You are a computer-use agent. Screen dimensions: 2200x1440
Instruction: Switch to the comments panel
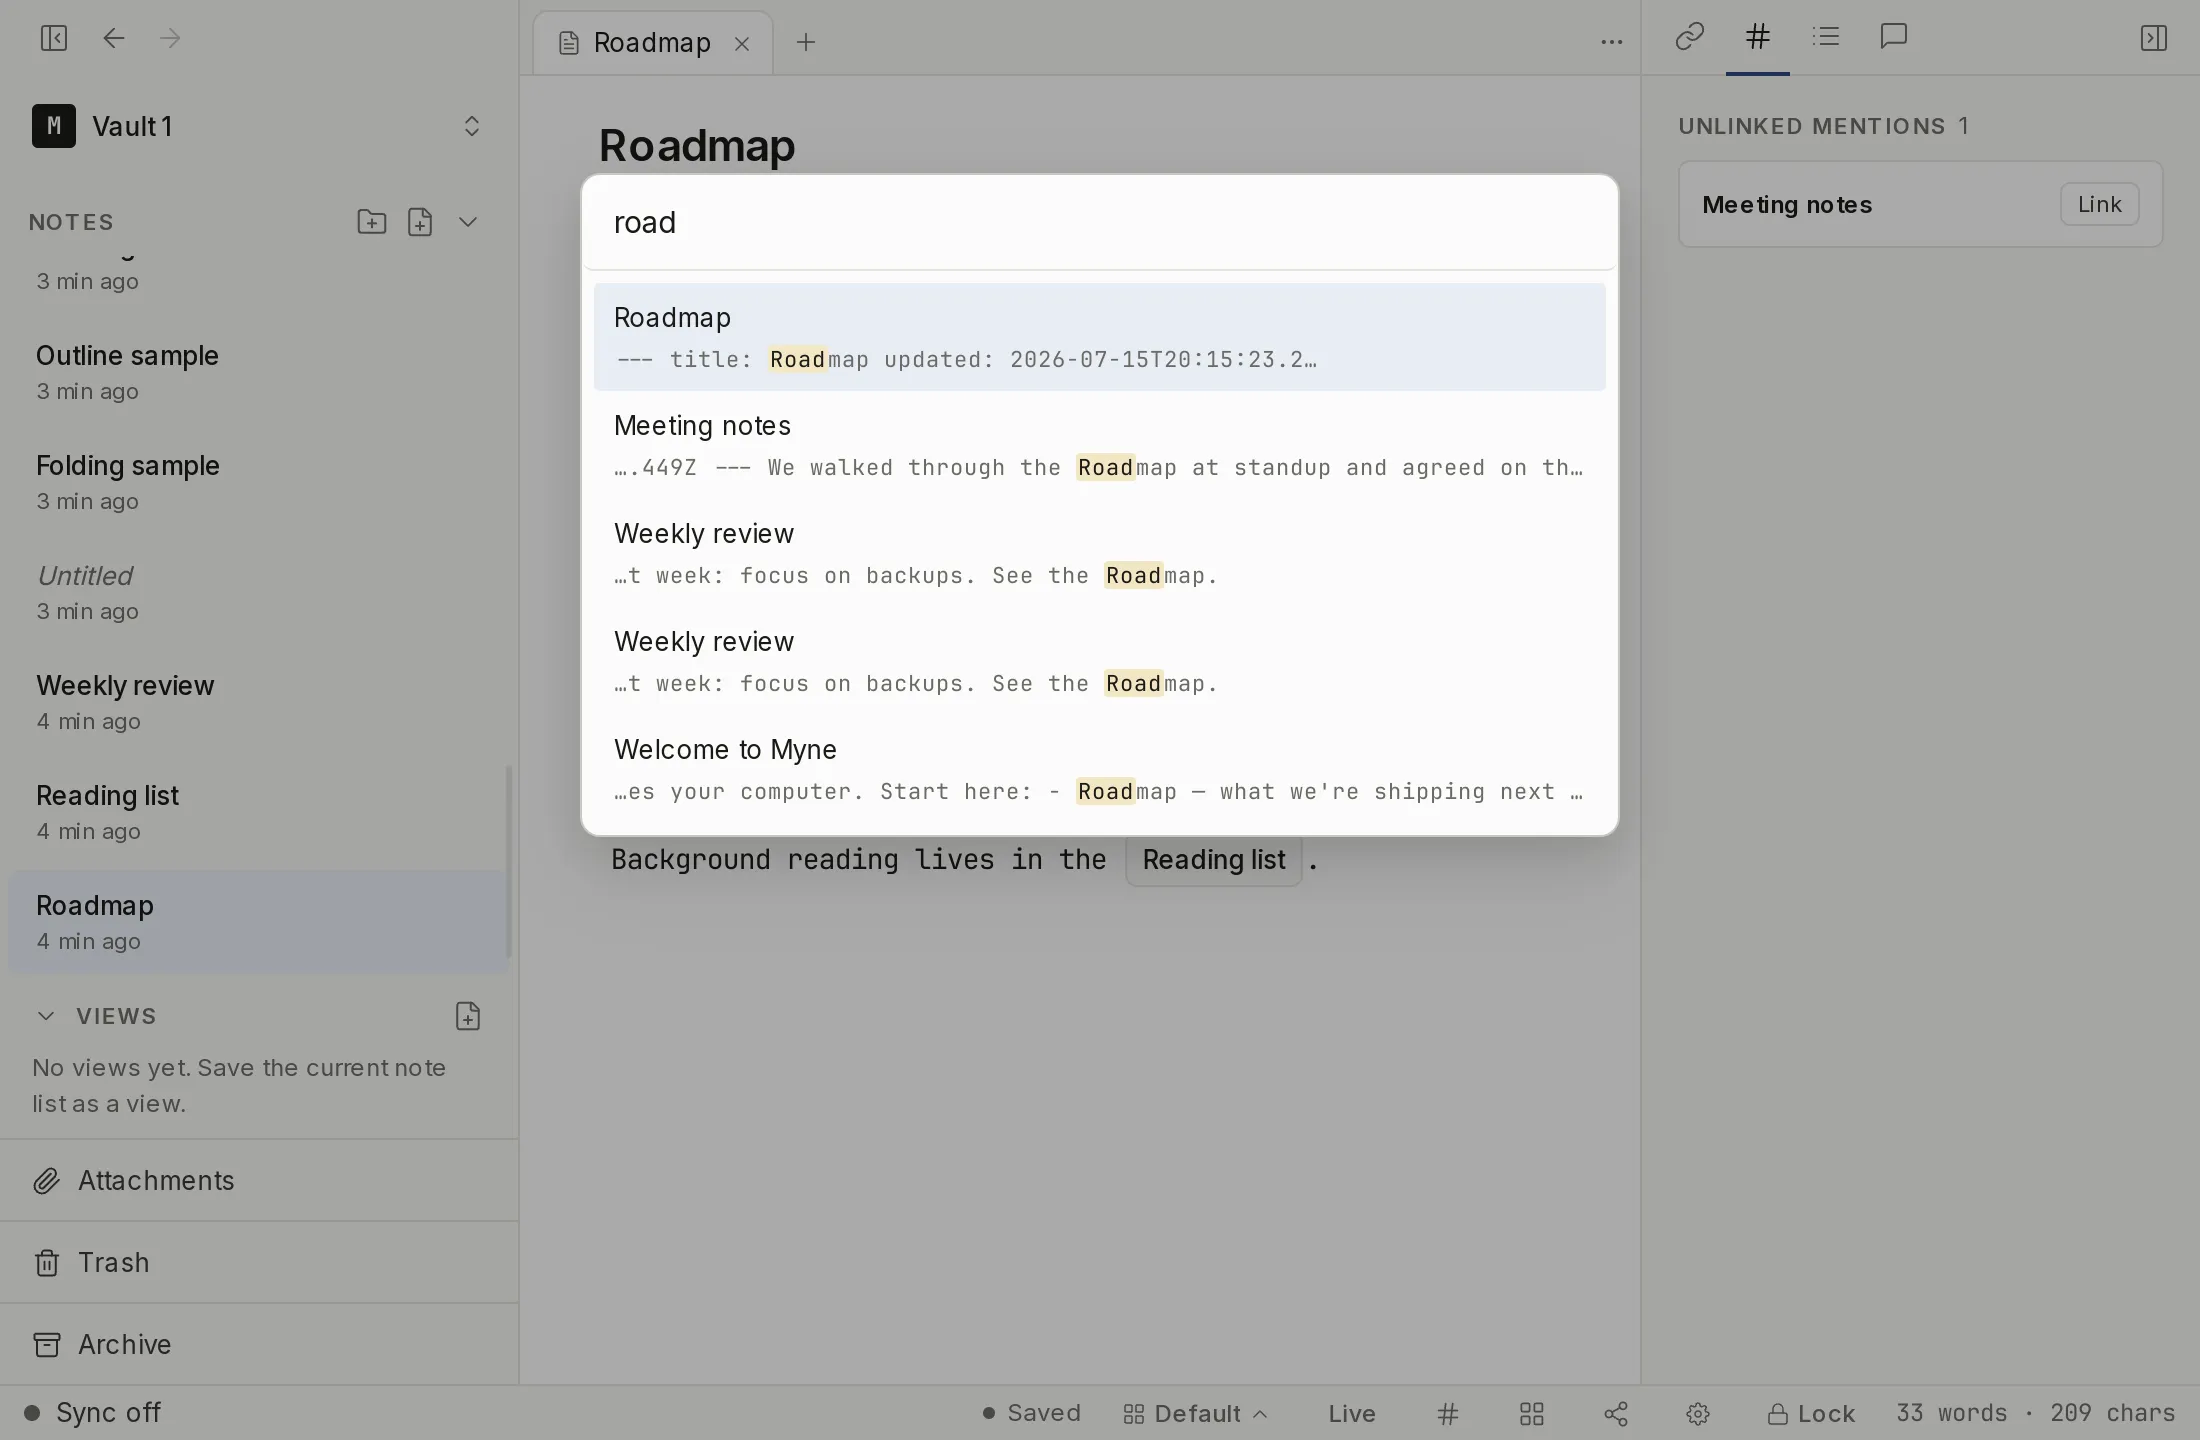[1893, 37]
